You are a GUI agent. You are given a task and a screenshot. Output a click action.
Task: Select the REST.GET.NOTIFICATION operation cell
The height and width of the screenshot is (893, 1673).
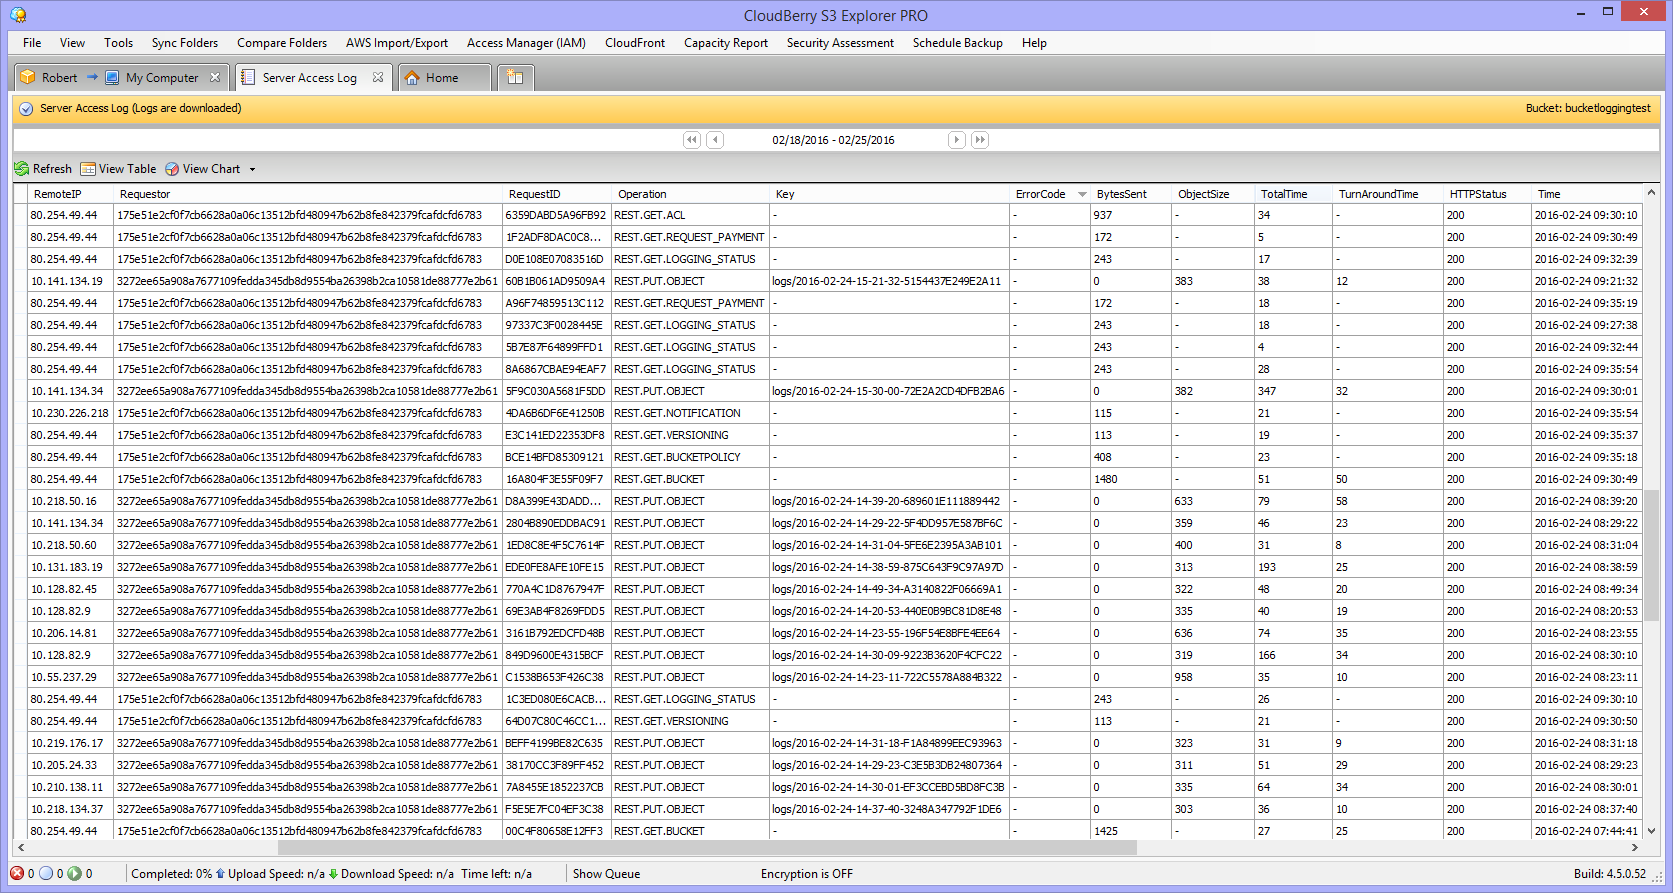click(690, 413)
